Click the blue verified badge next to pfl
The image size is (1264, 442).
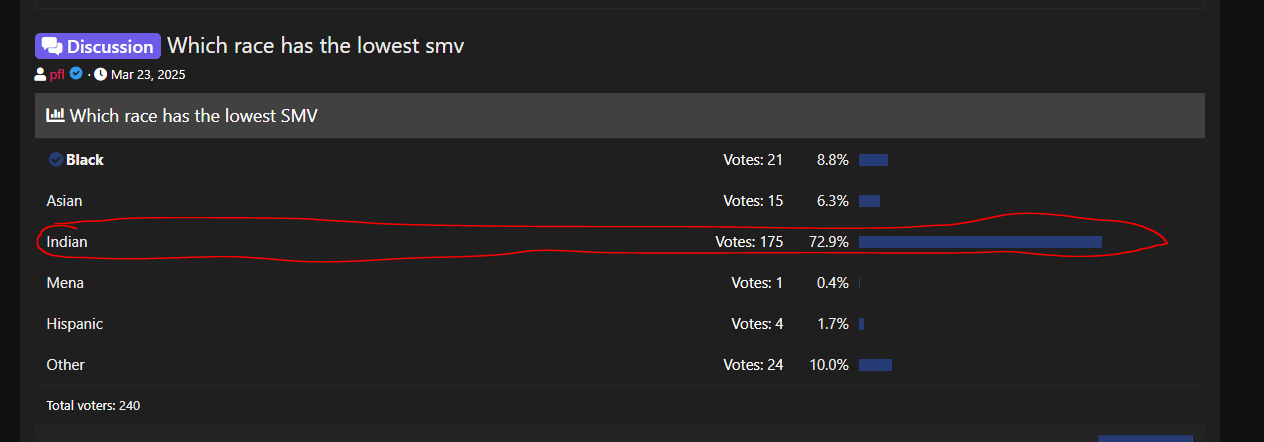tap(76, 74)
